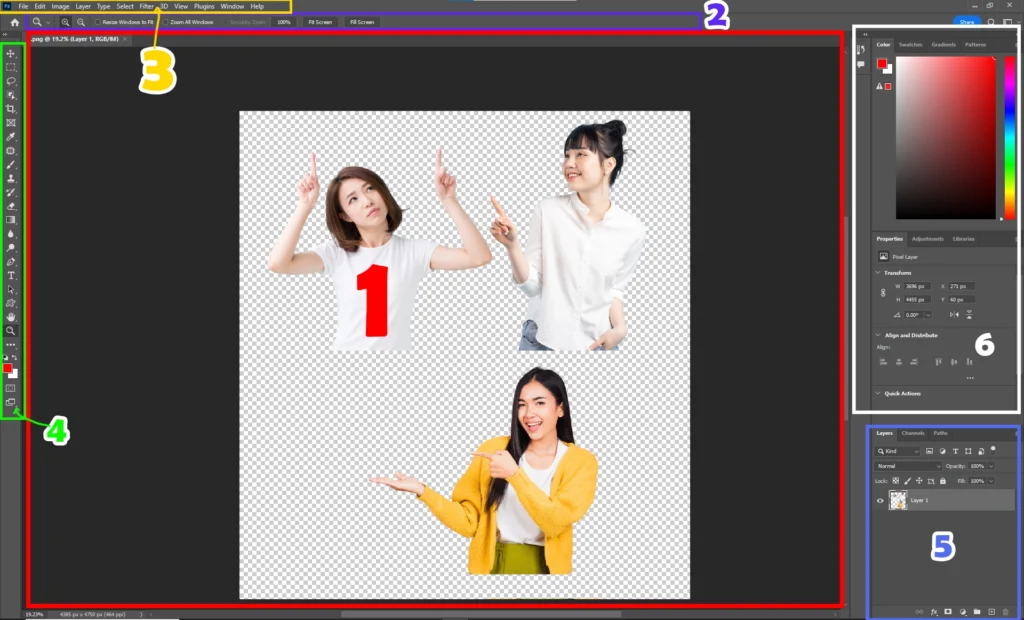This screenshot has width=1024, height=620.
Task: Switch to the Channels tab
Action: point(913,433)
